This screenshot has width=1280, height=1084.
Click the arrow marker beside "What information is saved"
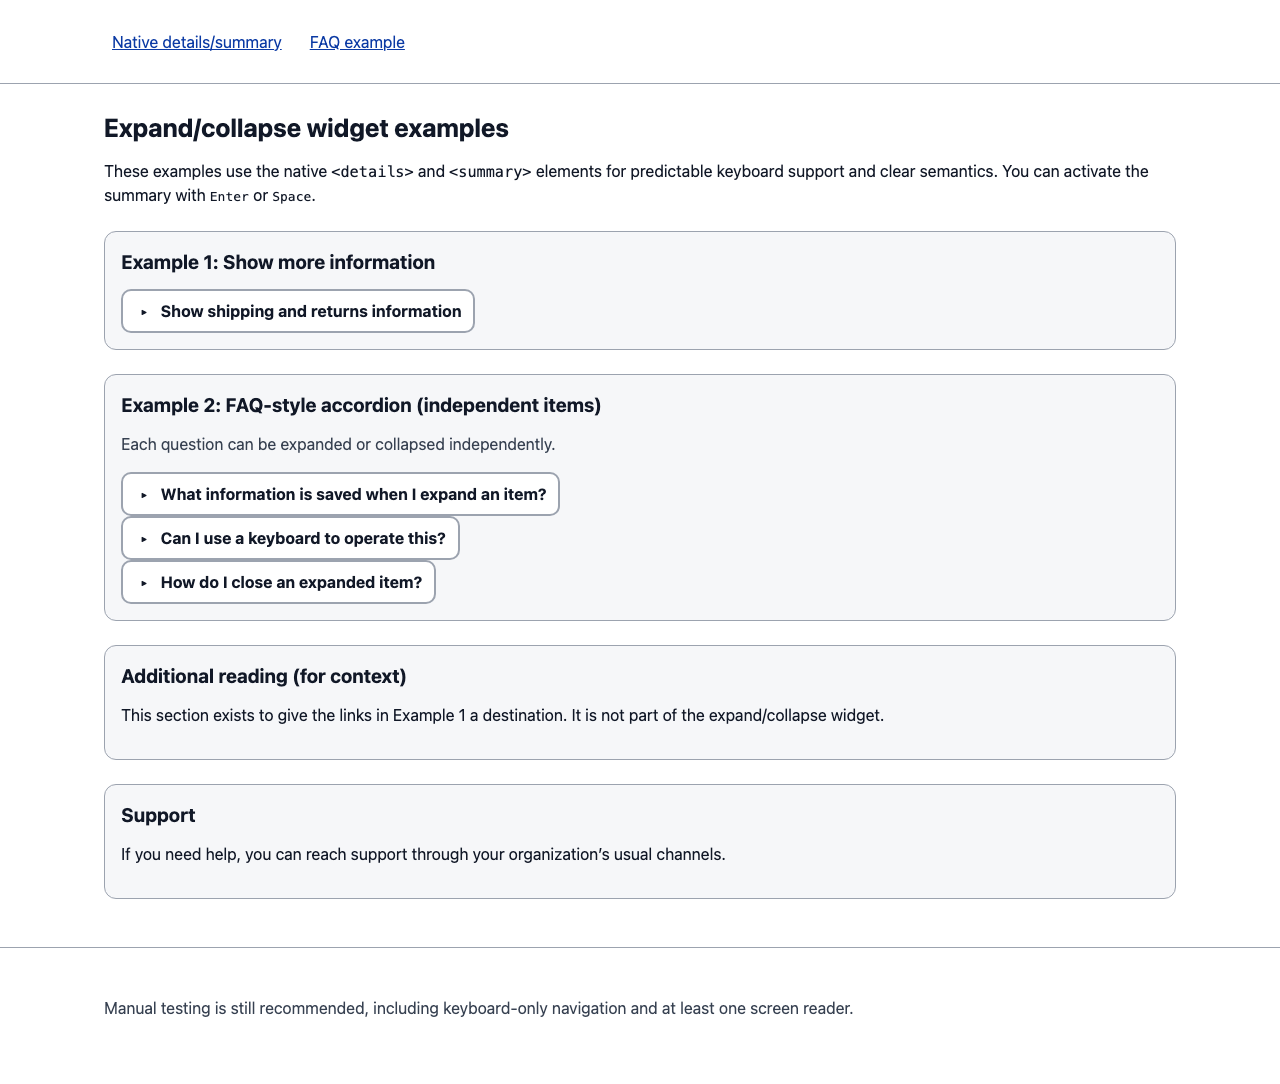pyautogui.click(x=144, y=495)
